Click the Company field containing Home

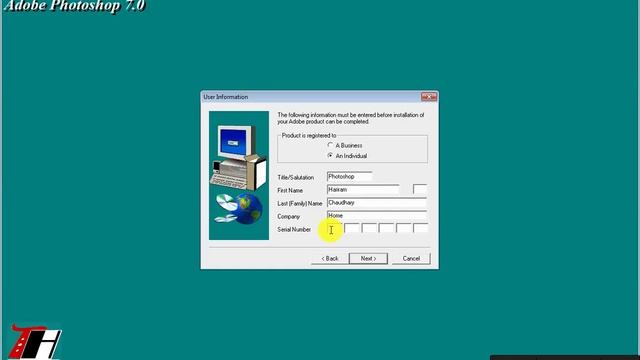[377, 216]
